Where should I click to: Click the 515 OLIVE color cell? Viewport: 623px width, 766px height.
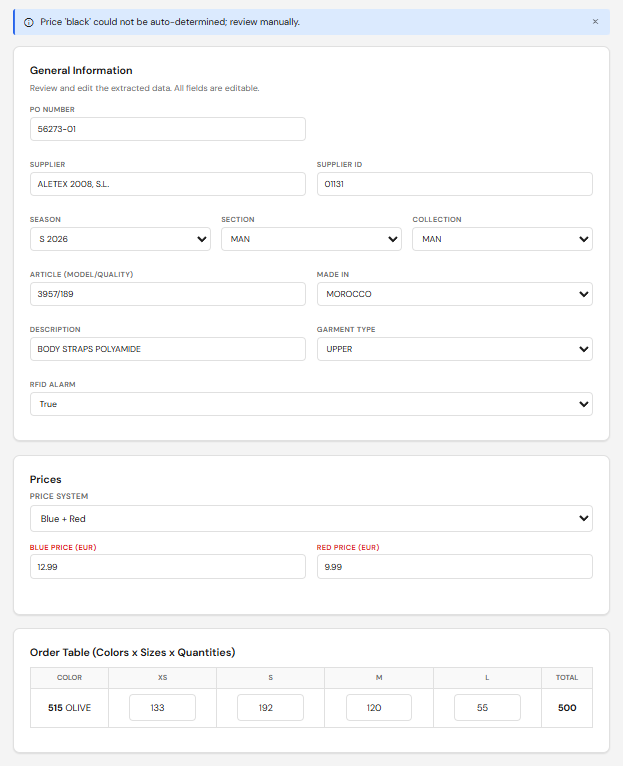pos(69,708)
